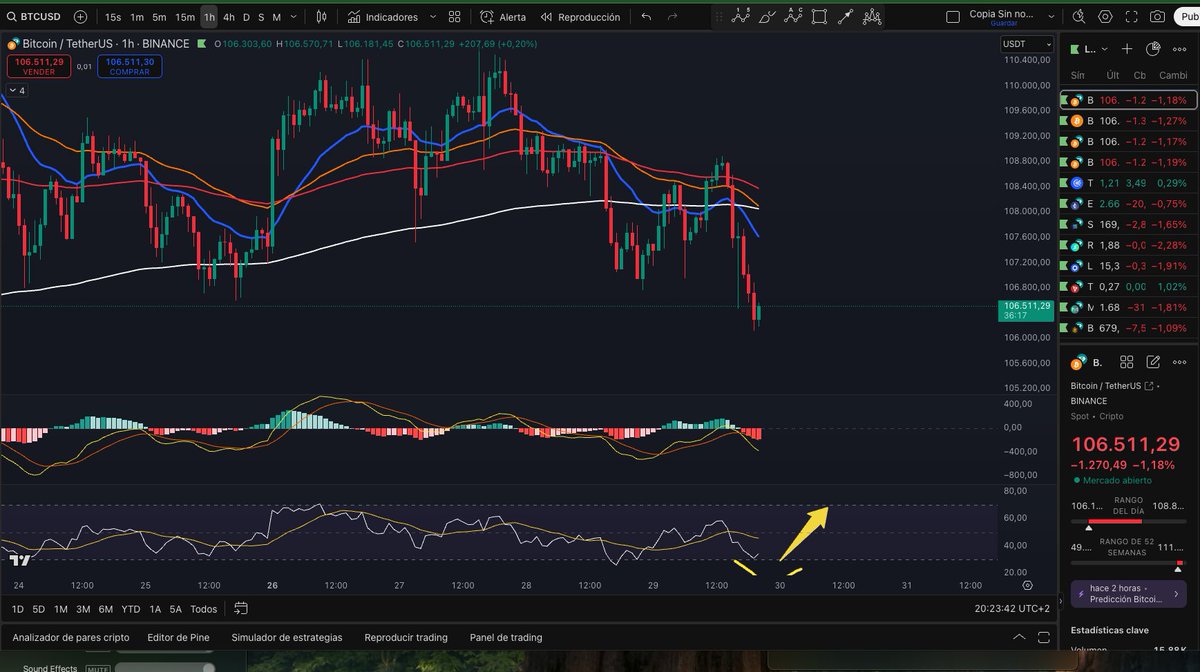
Task: Start Reproducción replay mode
Action: pyautogui.click(x=580, y=17)
